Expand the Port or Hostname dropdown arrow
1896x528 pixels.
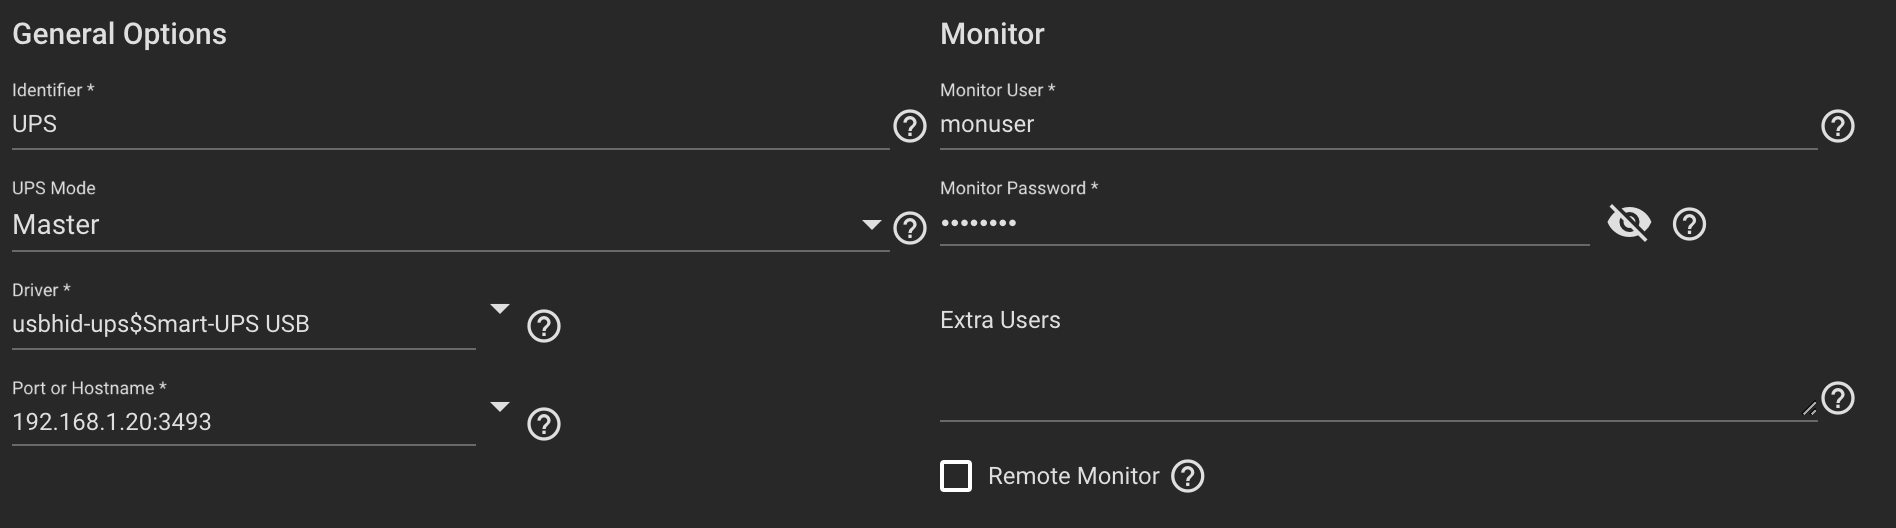pyautogui.click(x=500, y=407)
